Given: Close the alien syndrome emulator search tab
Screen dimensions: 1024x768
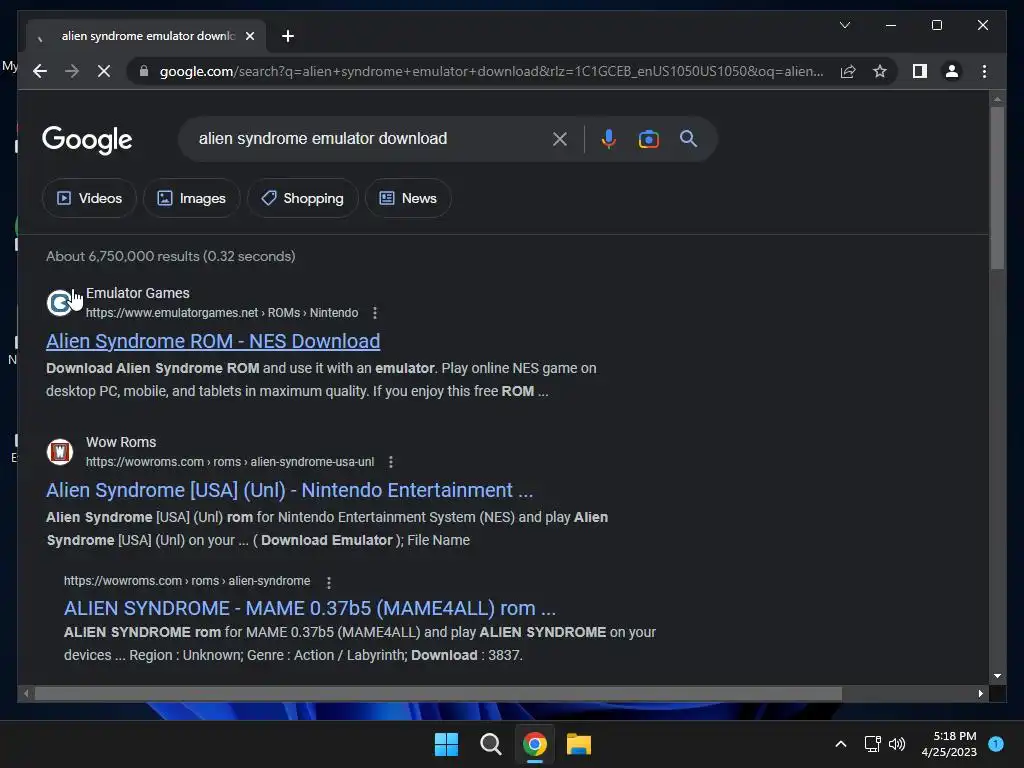Looking at the screenshot, I should pyautogui.click(x=249, y=36).
